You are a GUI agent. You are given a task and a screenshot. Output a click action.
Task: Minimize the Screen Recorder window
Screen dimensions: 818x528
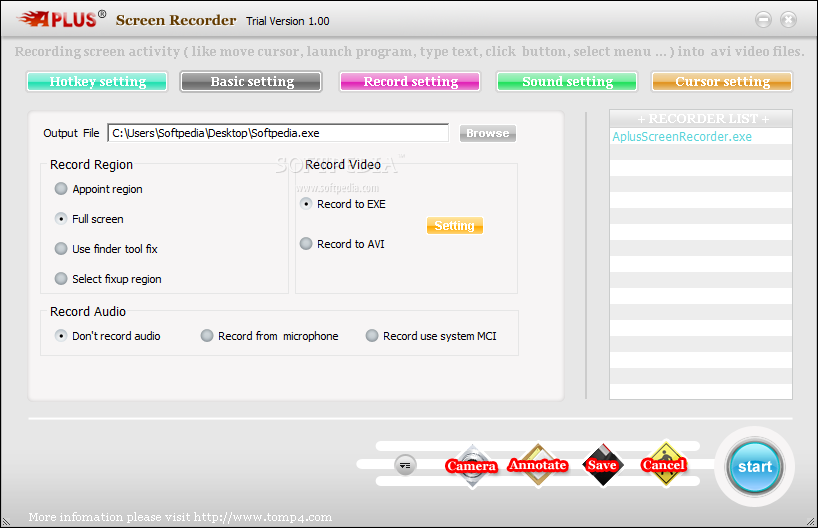[763, 20]
